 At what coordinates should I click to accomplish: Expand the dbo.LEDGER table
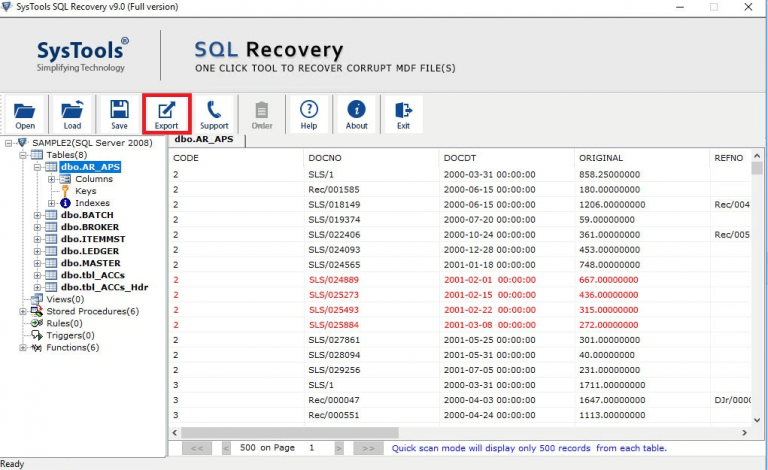37,251
